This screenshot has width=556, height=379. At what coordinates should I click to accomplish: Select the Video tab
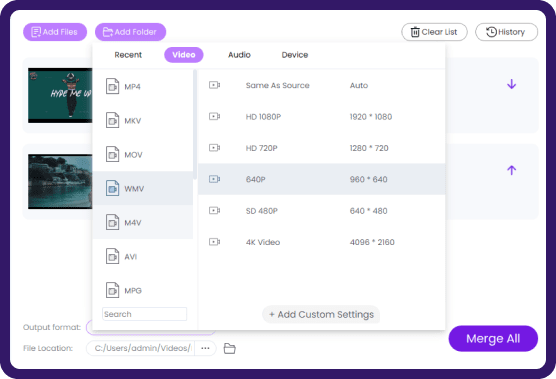coord(184,55)
